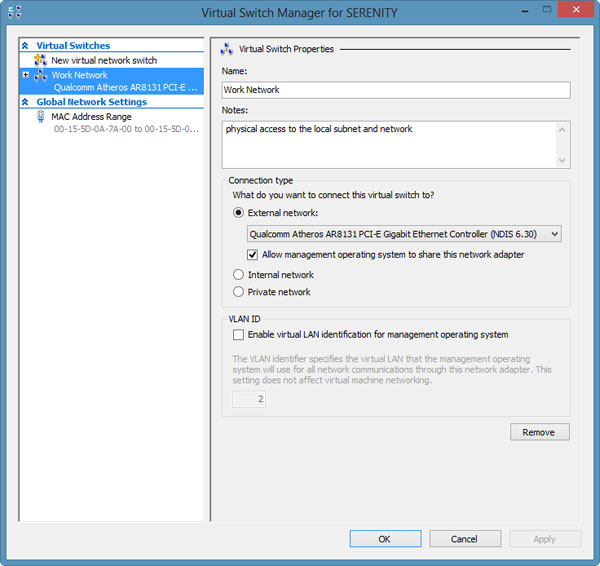This screenshot has width=600, height=566.
Task: Click the OK button
Action: pos(385,538)
